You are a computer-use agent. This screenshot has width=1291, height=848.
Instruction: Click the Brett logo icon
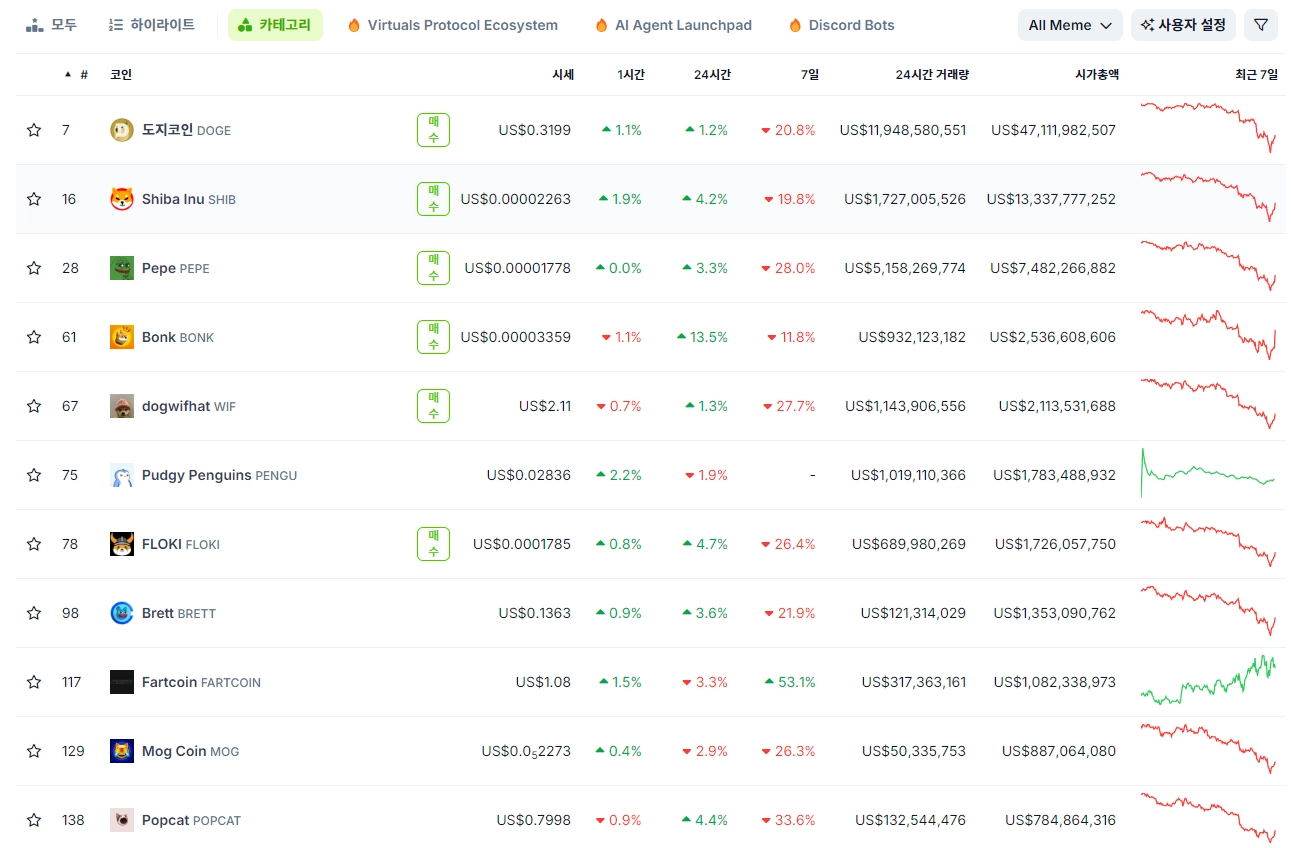point(122,613)
